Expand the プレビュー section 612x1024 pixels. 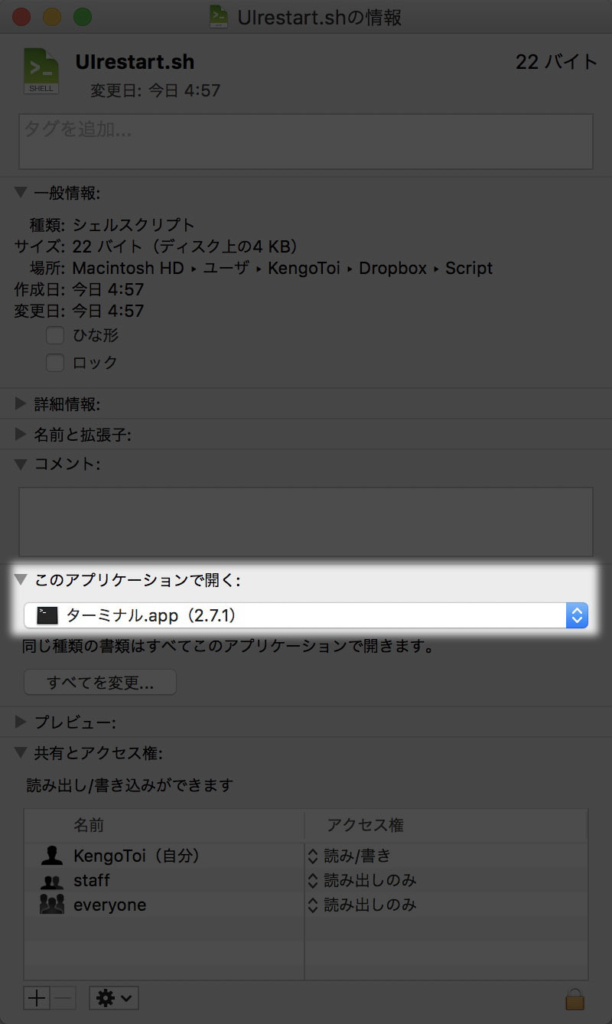pyautogui.click(x=20, y=722)
